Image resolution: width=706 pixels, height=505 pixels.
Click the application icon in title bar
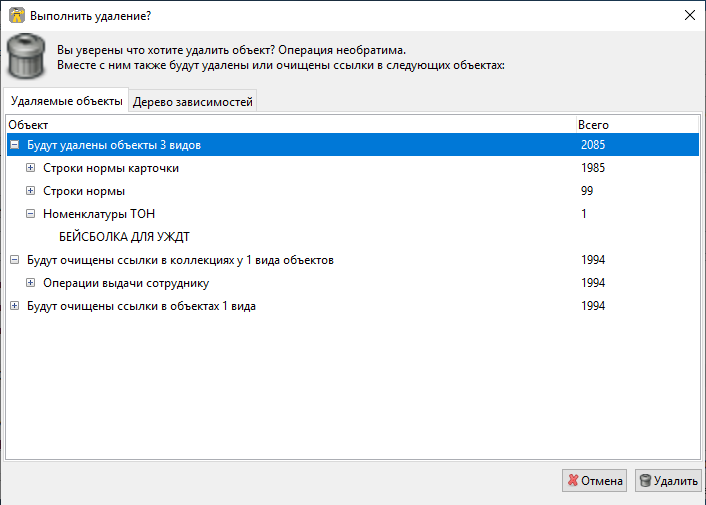pos(17,15)
